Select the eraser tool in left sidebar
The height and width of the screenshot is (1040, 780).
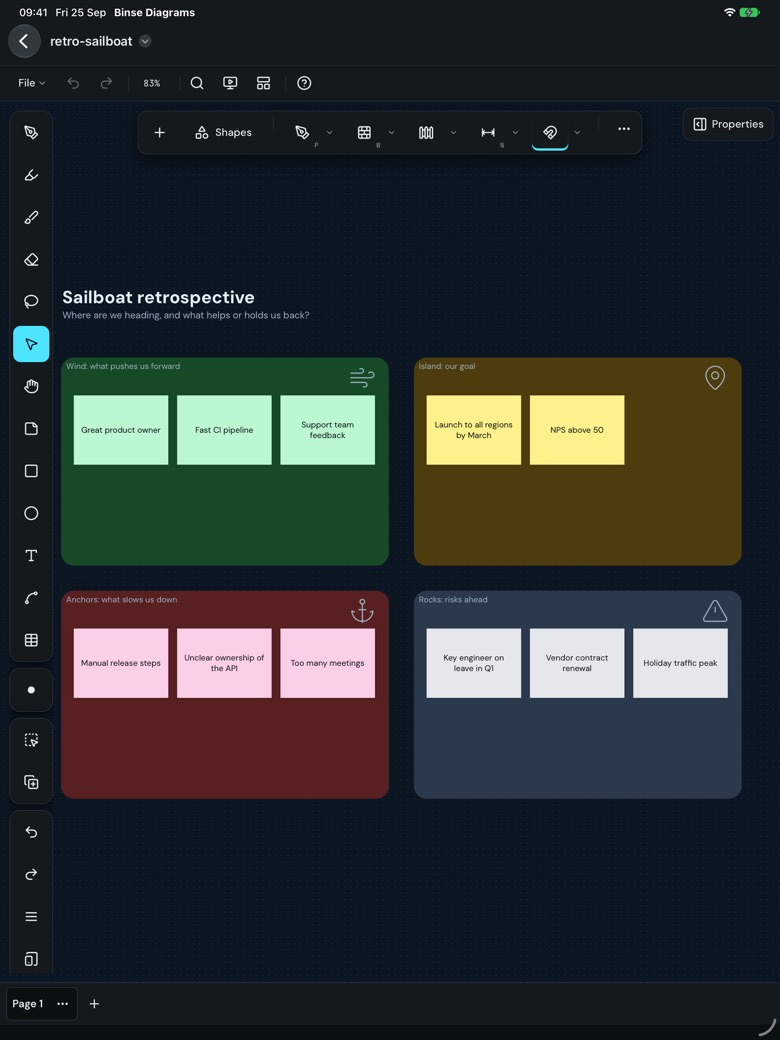pos(31,259)
